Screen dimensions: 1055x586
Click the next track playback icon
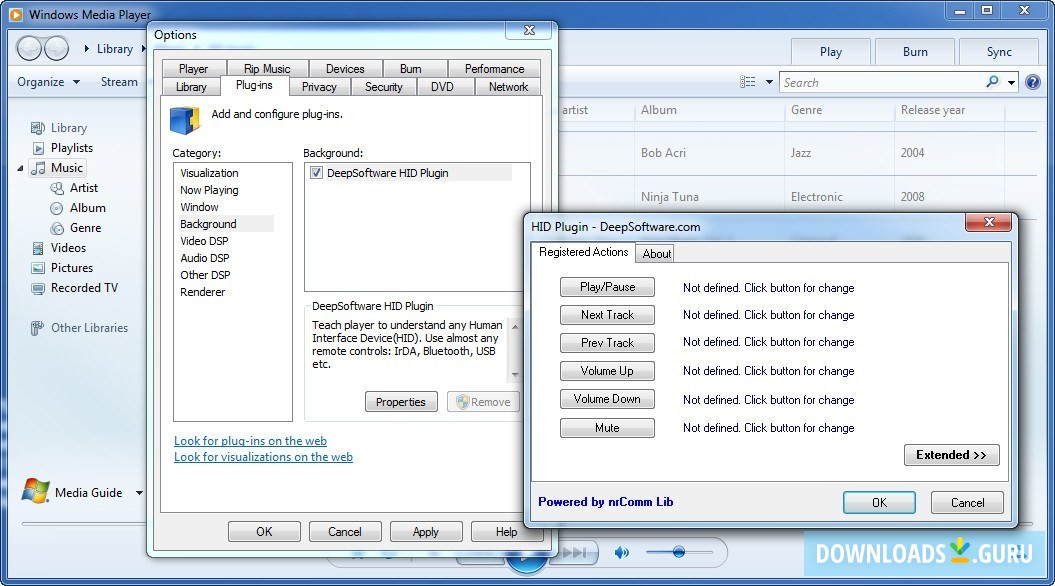pyautogui.click(x=573, y=551)
